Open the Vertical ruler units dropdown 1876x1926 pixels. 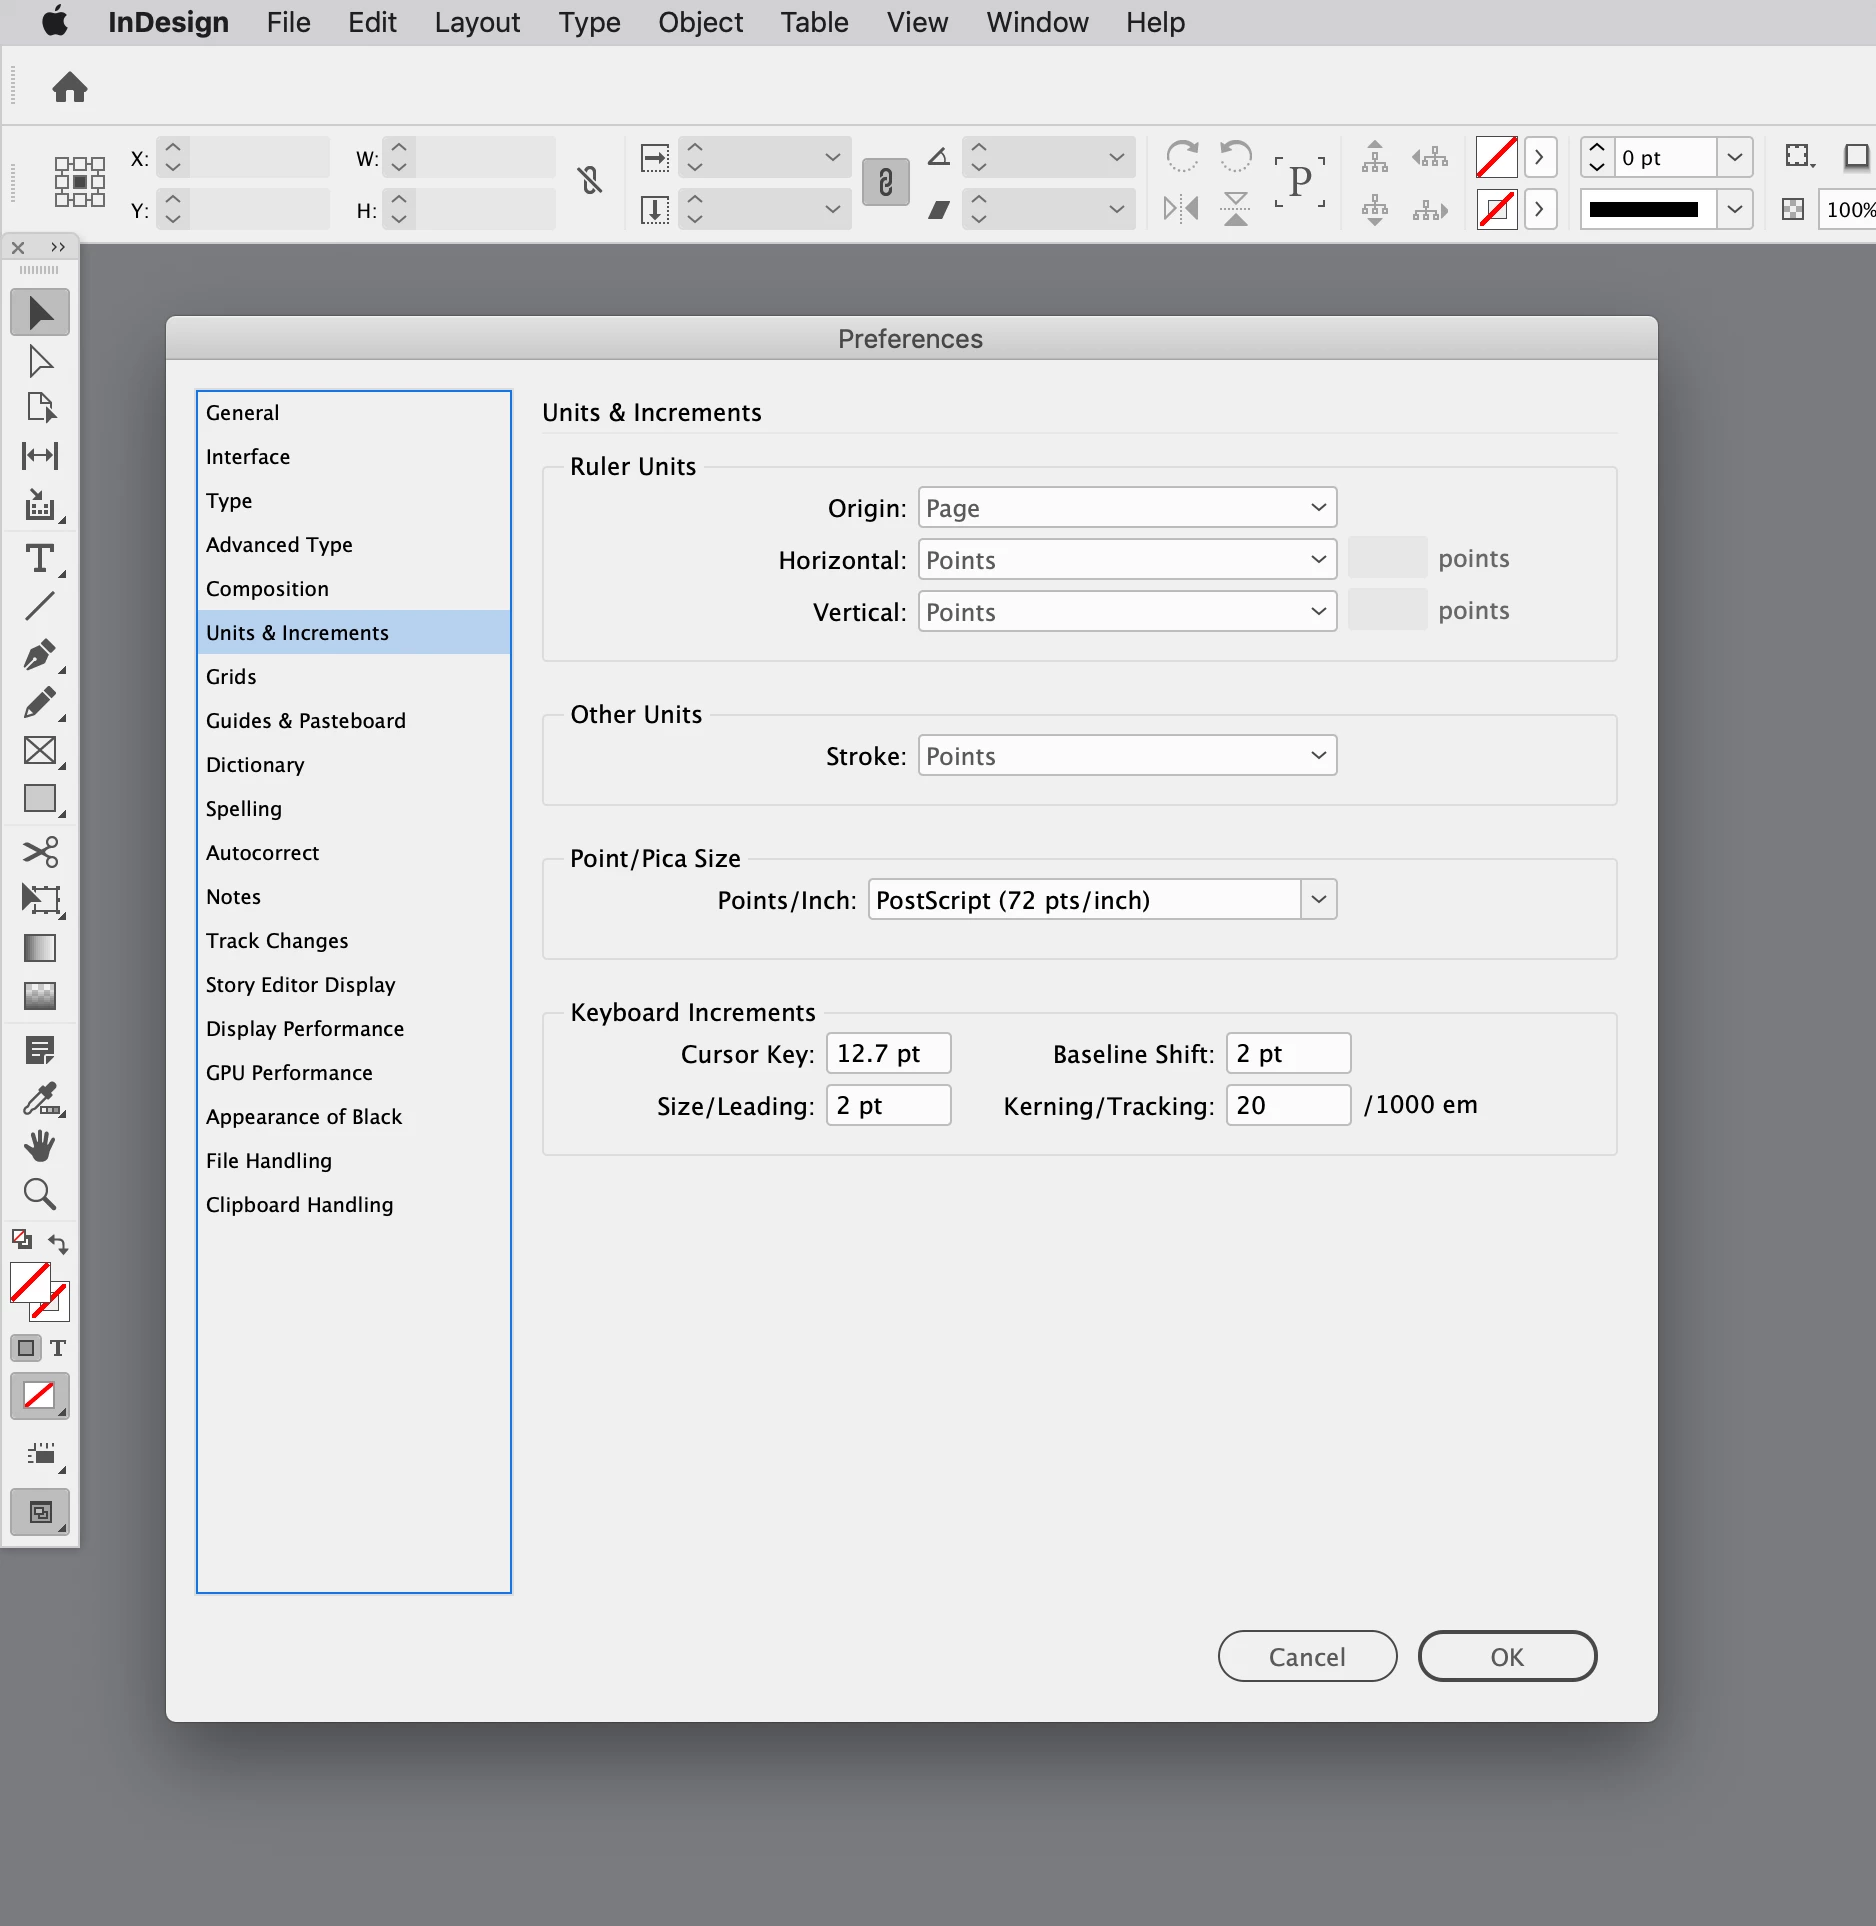click(x=1127, y=612)
